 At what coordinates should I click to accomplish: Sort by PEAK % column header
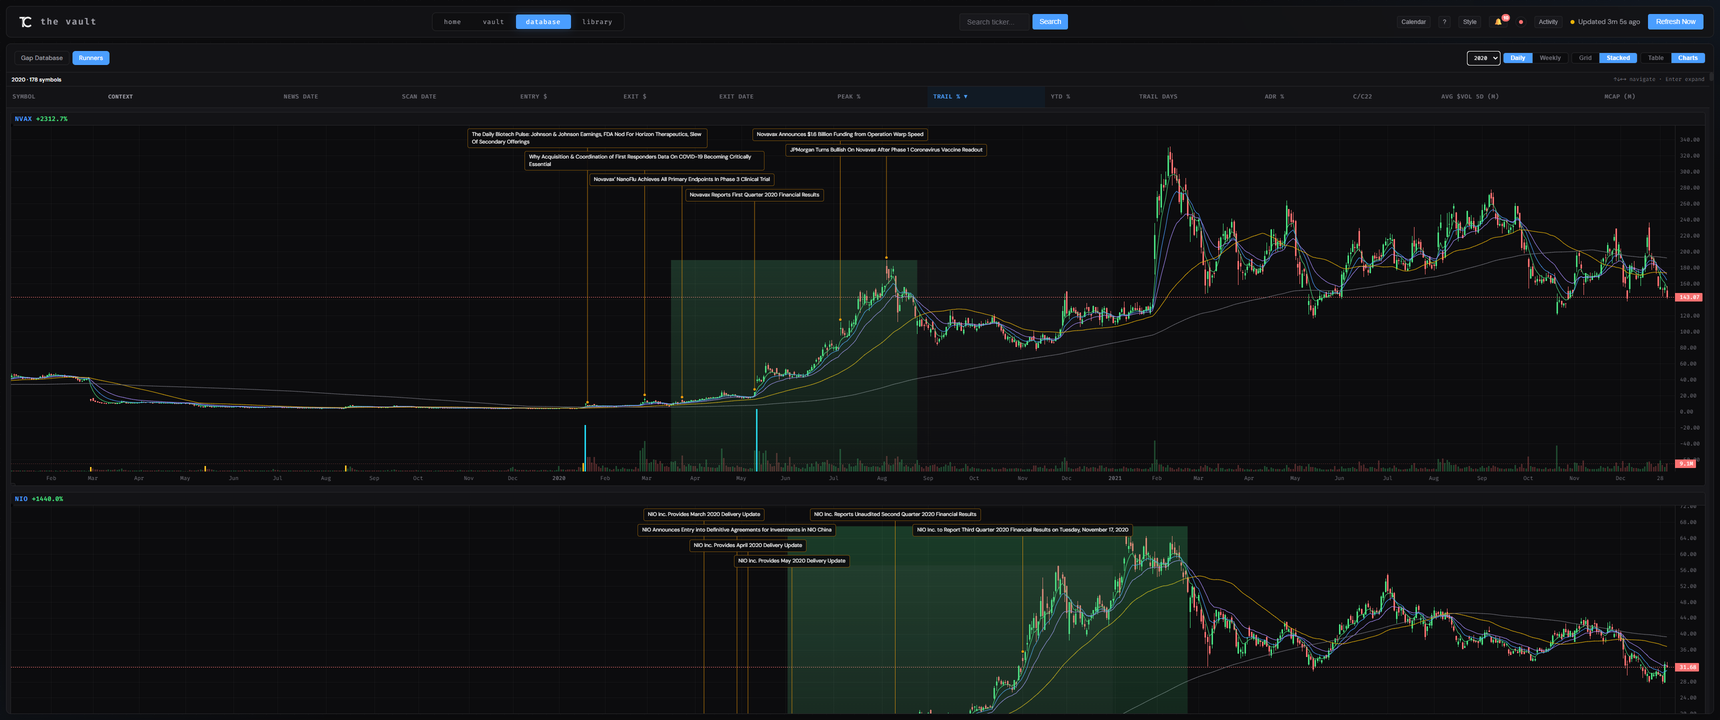coord(849,97)
